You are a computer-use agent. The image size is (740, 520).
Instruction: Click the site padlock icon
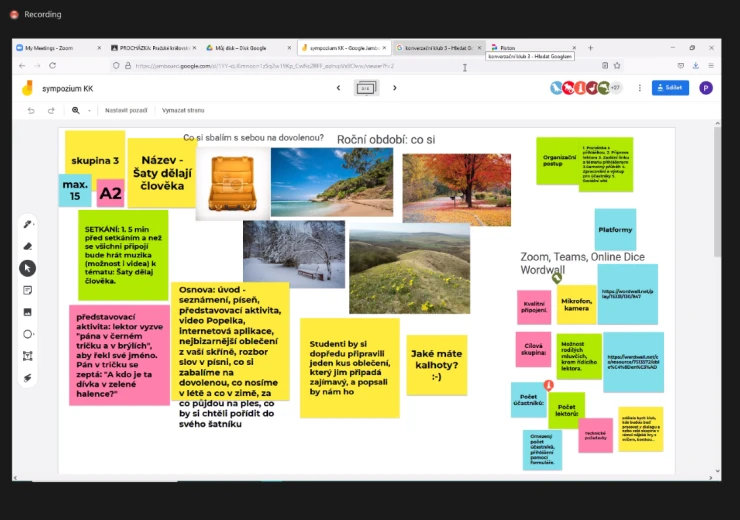(x=127, y=66)
